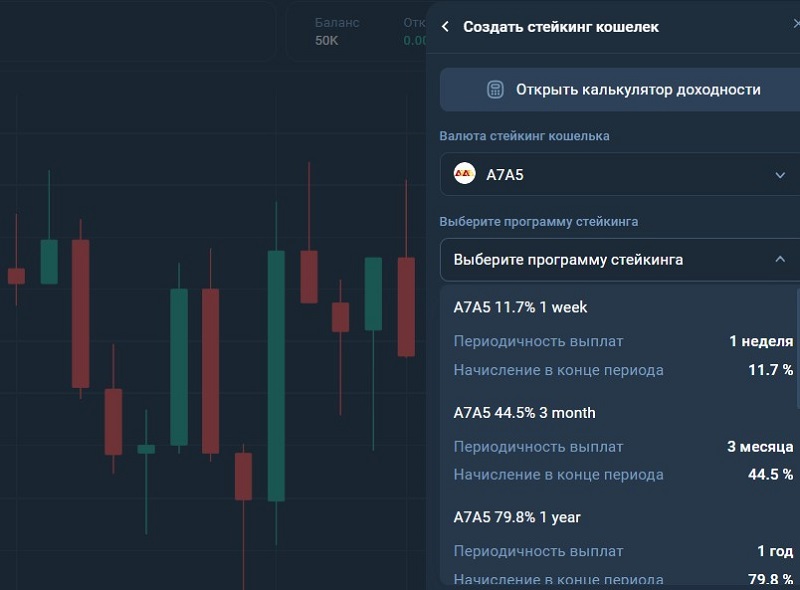Click the 44.5 % accrual value

tap(770, 474)
